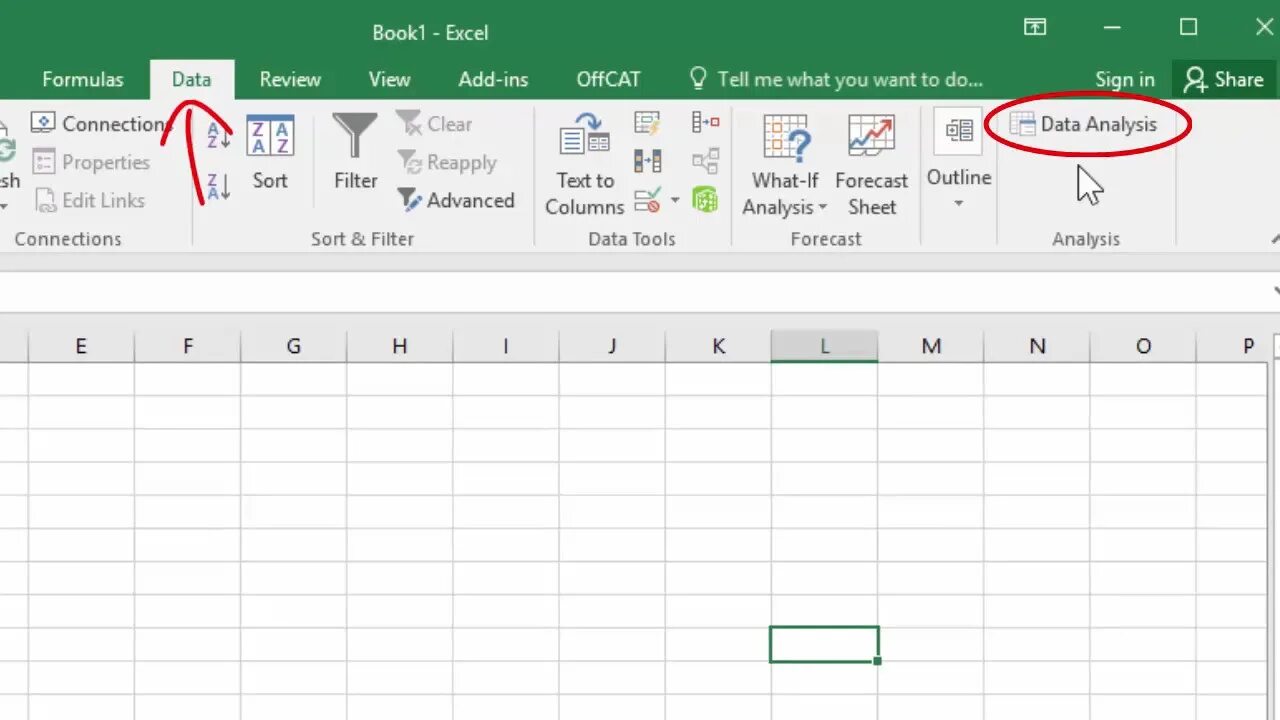Create a Forecast Sheet
This screenshot has width=1280, height=720.
(872, 165)
